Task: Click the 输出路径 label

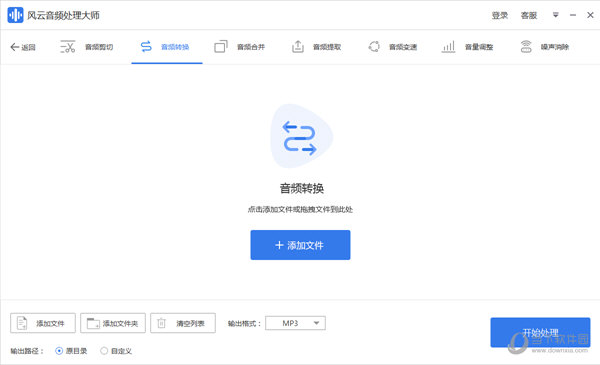Action: 27,351
